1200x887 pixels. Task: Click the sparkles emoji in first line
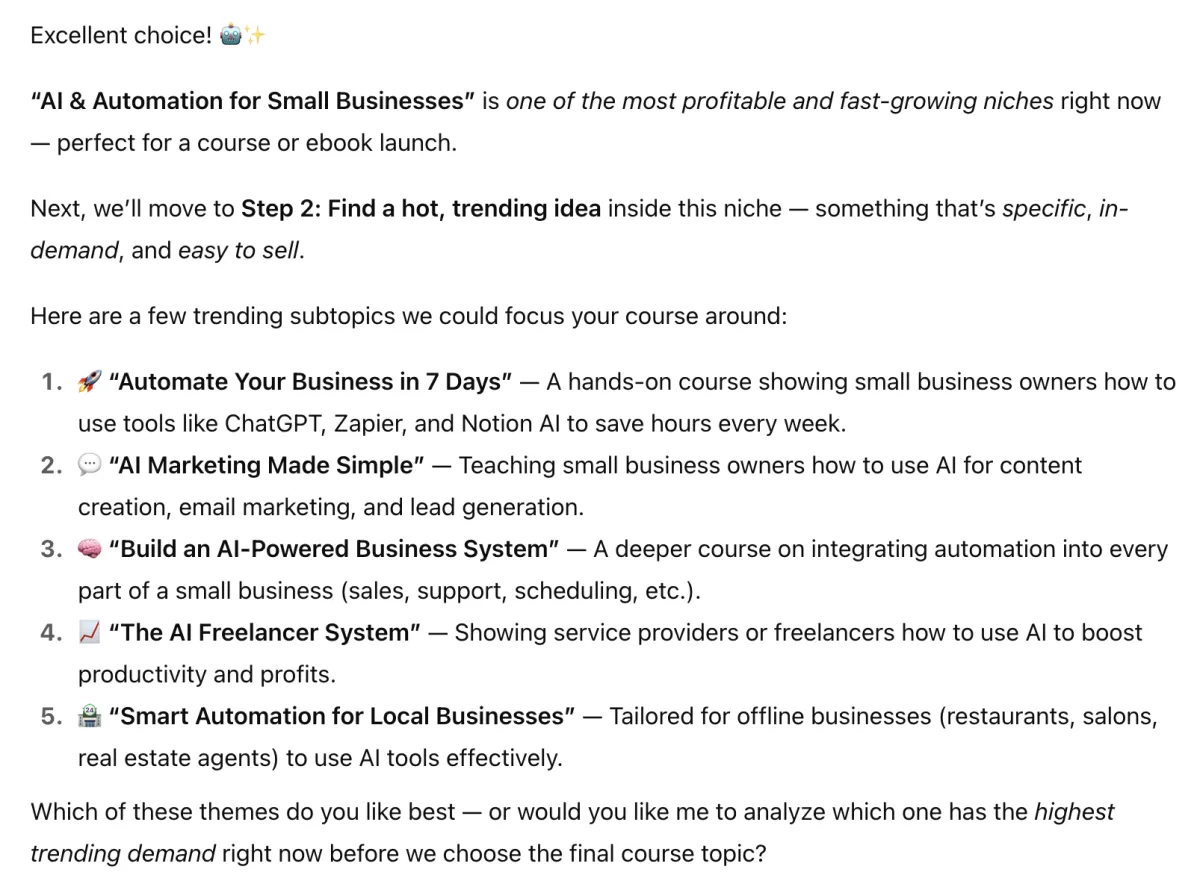pyautogui.click(x=255, y=36)
